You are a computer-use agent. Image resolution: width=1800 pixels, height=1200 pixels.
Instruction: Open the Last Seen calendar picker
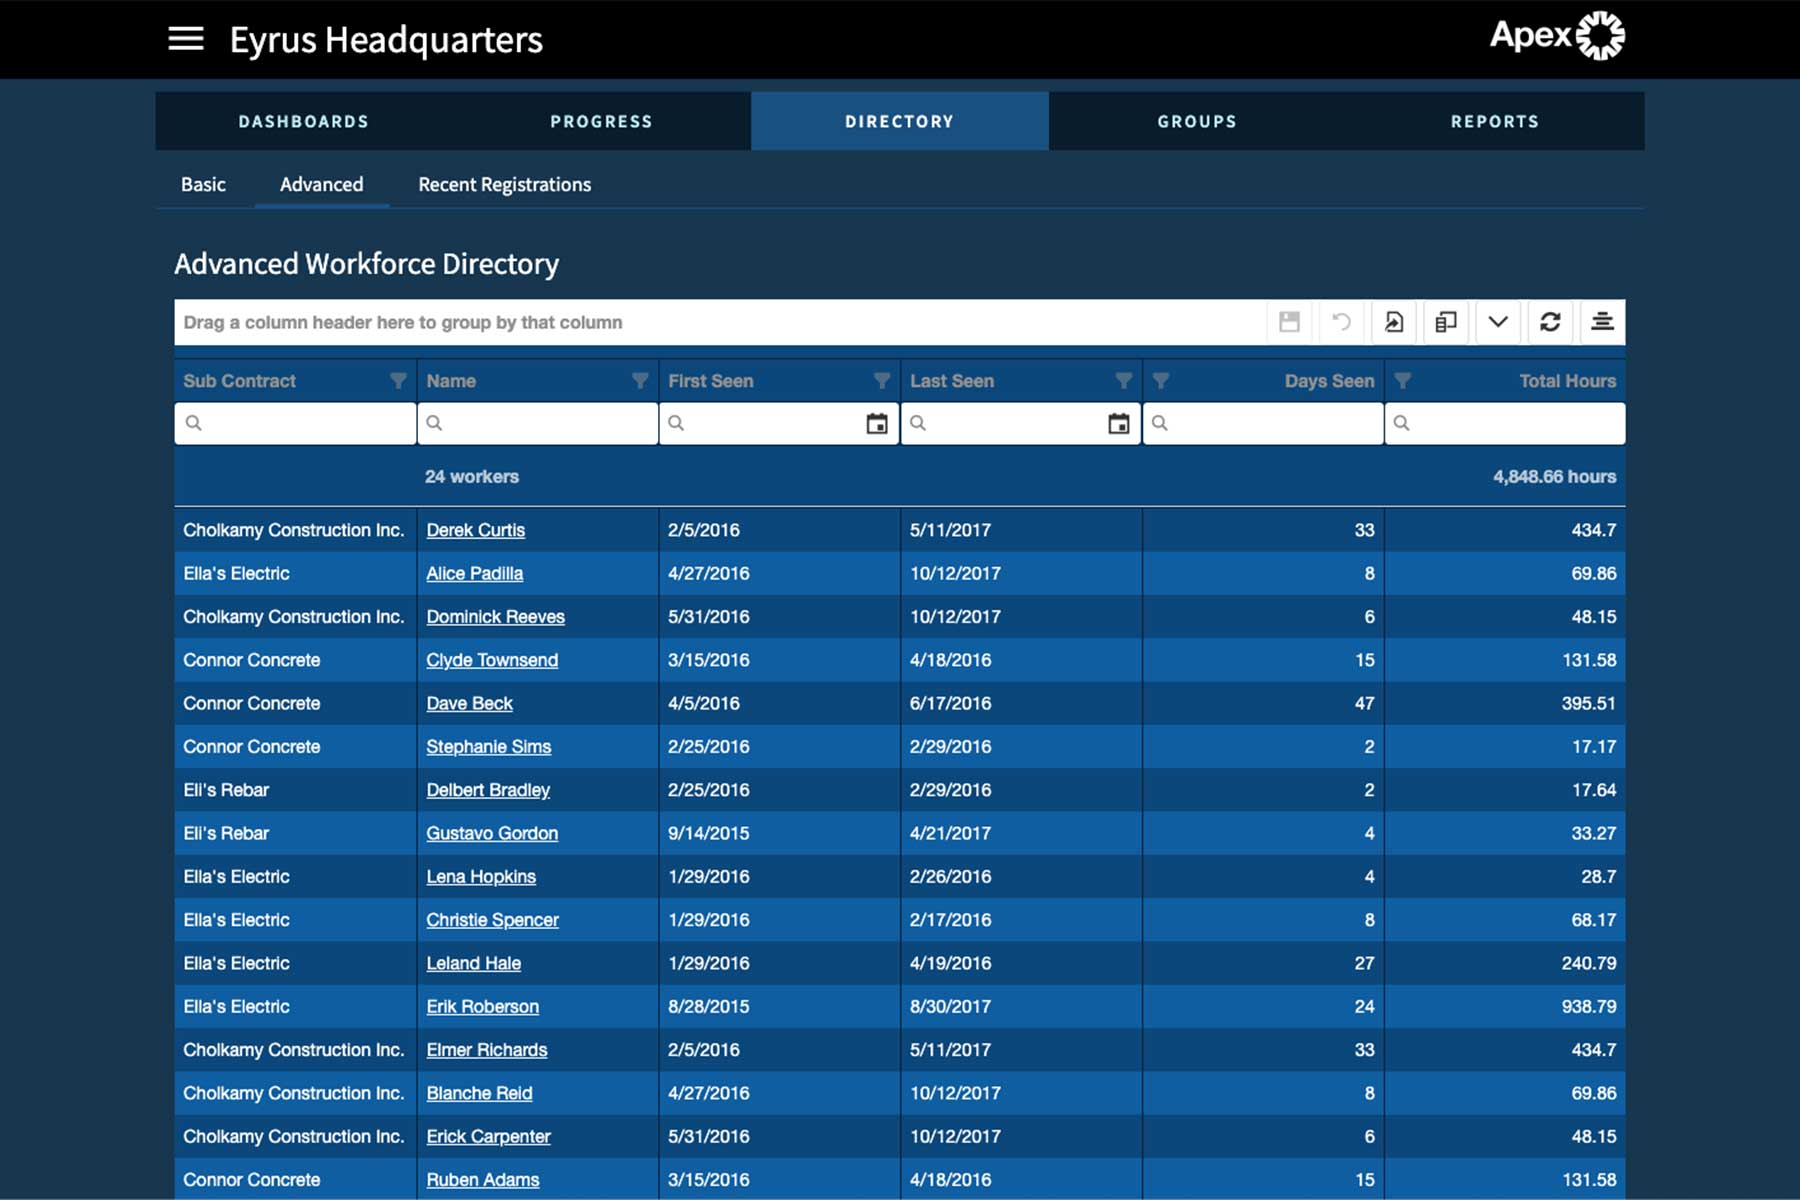pyautogui.click(x=1119, y=423)
